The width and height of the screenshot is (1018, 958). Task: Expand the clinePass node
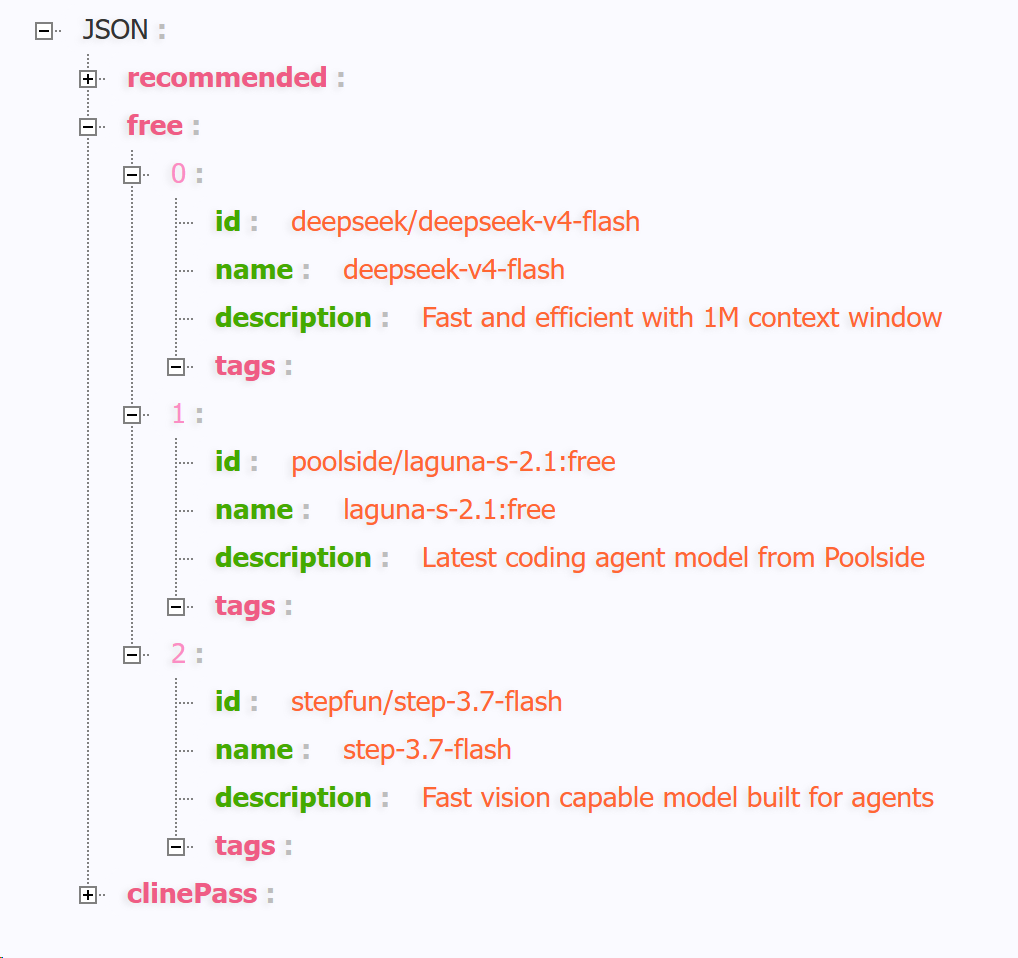[x=88, y=895]
